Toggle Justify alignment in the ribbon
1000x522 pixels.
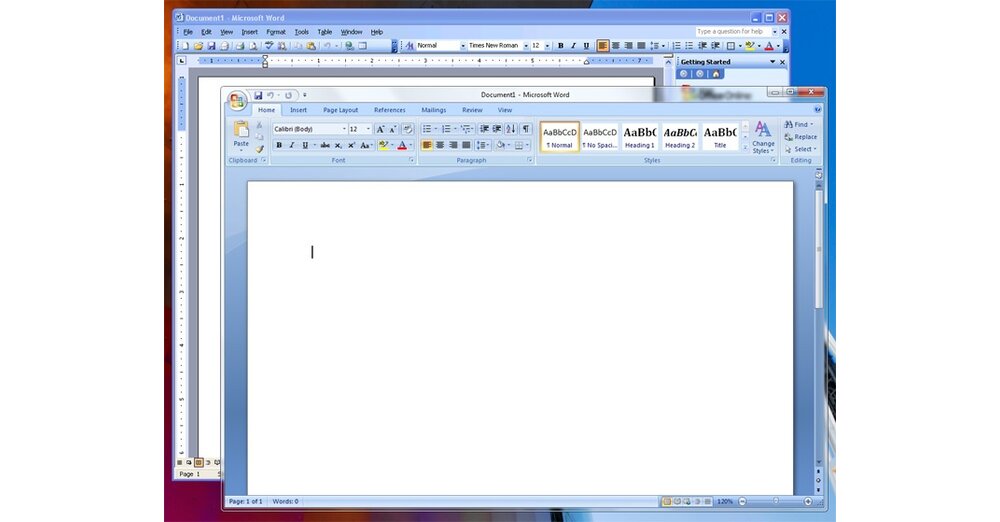point(466,145)
